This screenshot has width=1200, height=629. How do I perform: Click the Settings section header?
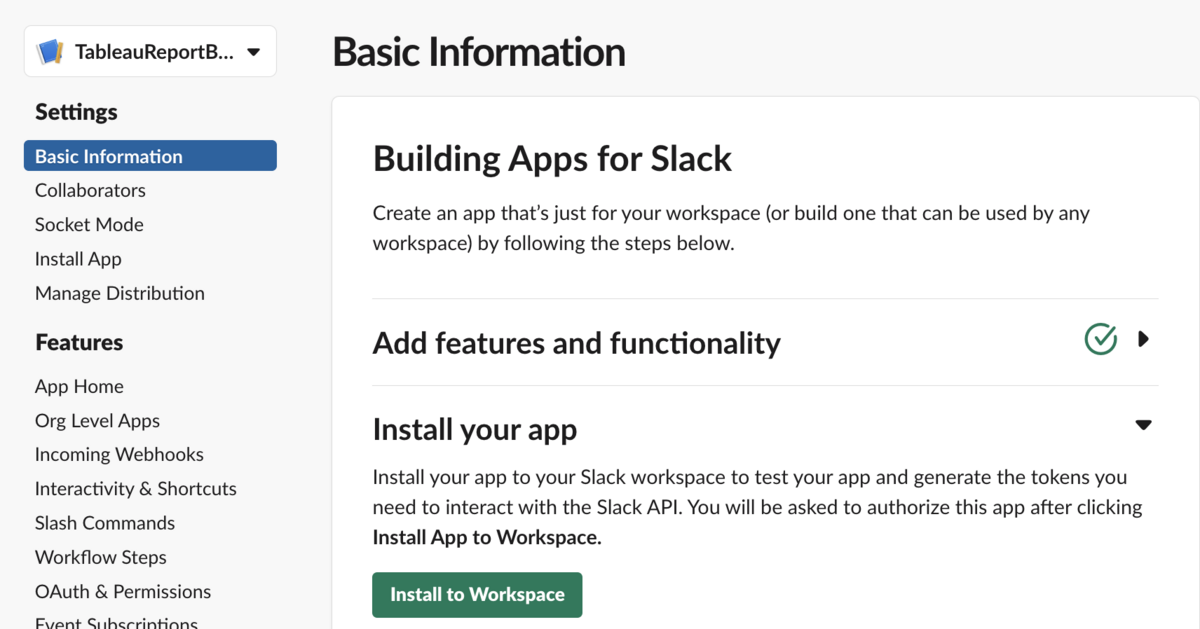[76, 112]
